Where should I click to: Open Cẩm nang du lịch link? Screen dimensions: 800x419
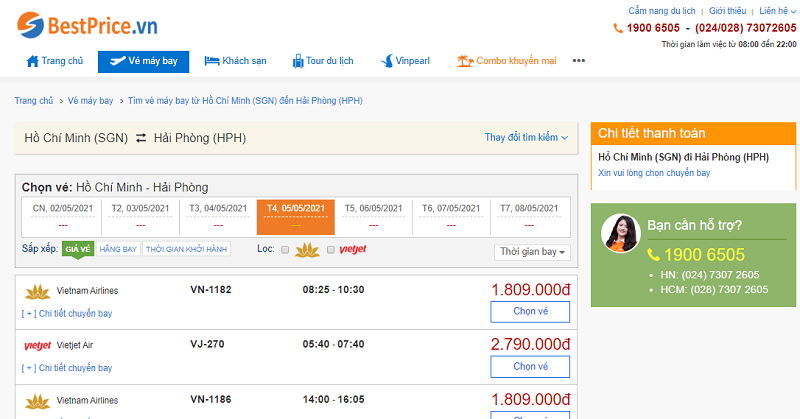[662, 11]
